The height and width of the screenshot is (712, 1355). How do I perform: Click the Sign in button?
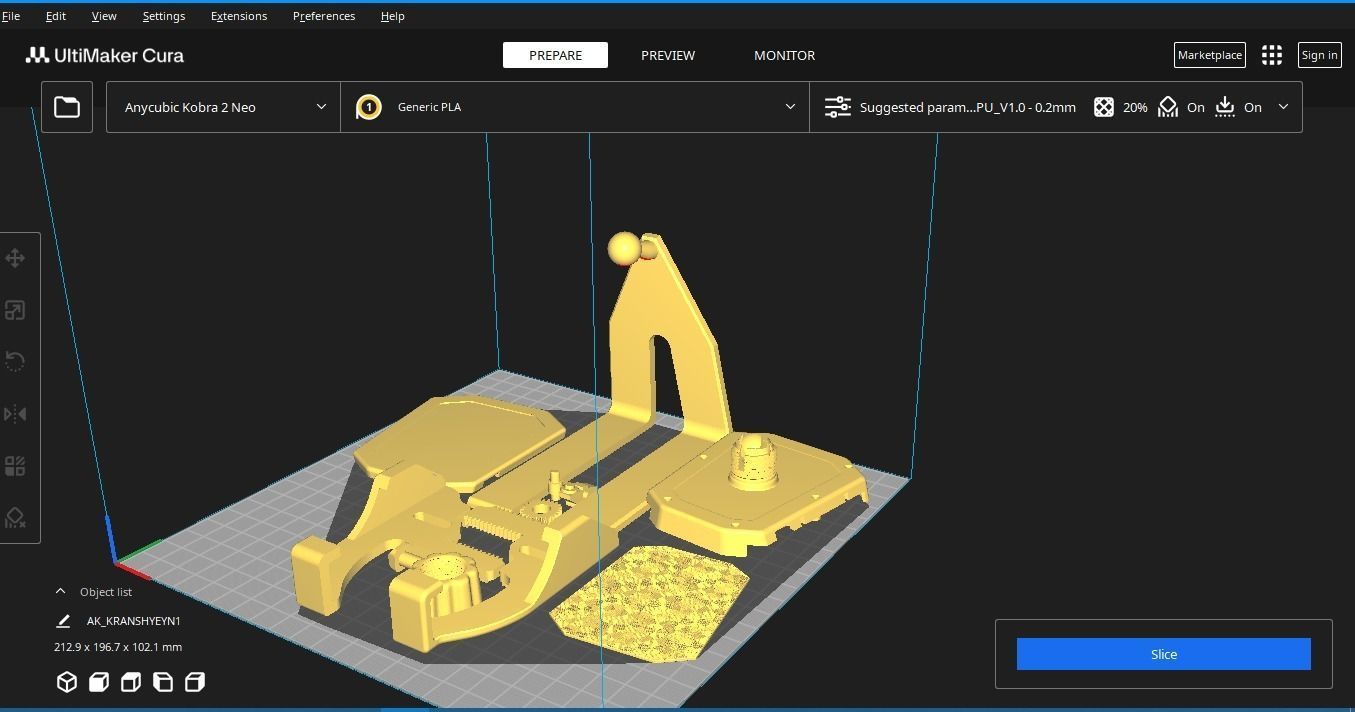click(1319, 55)
